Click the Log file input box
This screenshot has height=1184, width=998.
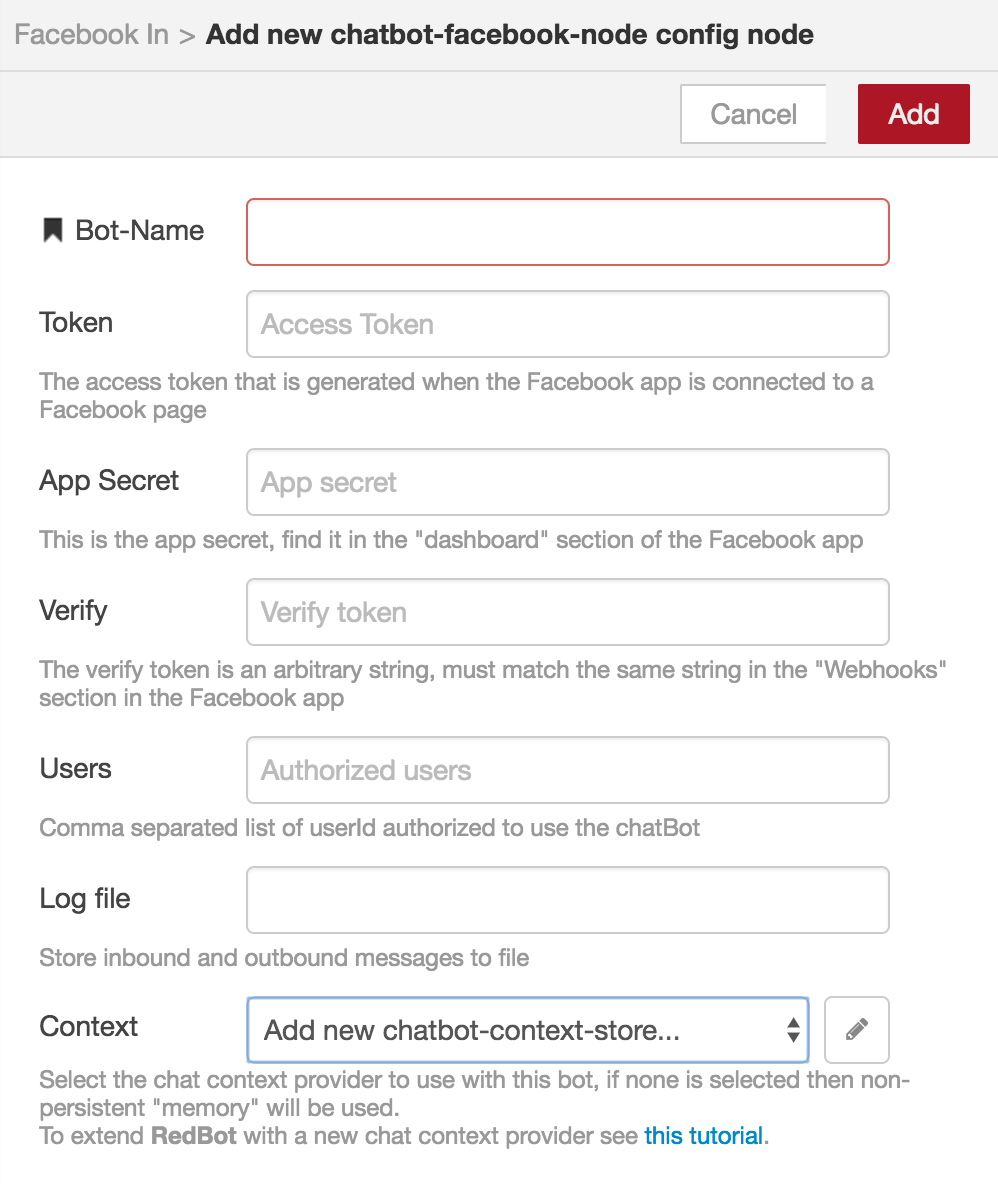(568, 900)
